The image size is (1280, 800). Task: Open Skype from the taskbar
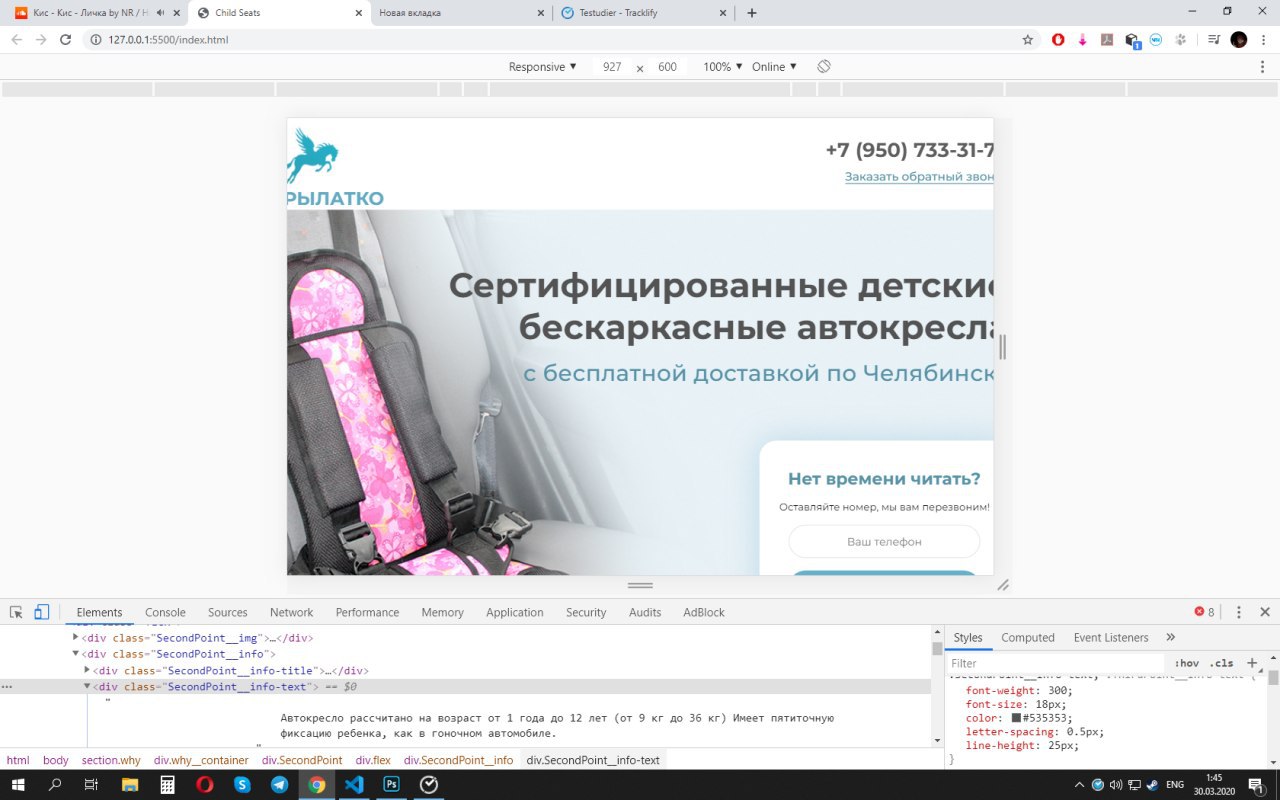(x=242, y=785)
